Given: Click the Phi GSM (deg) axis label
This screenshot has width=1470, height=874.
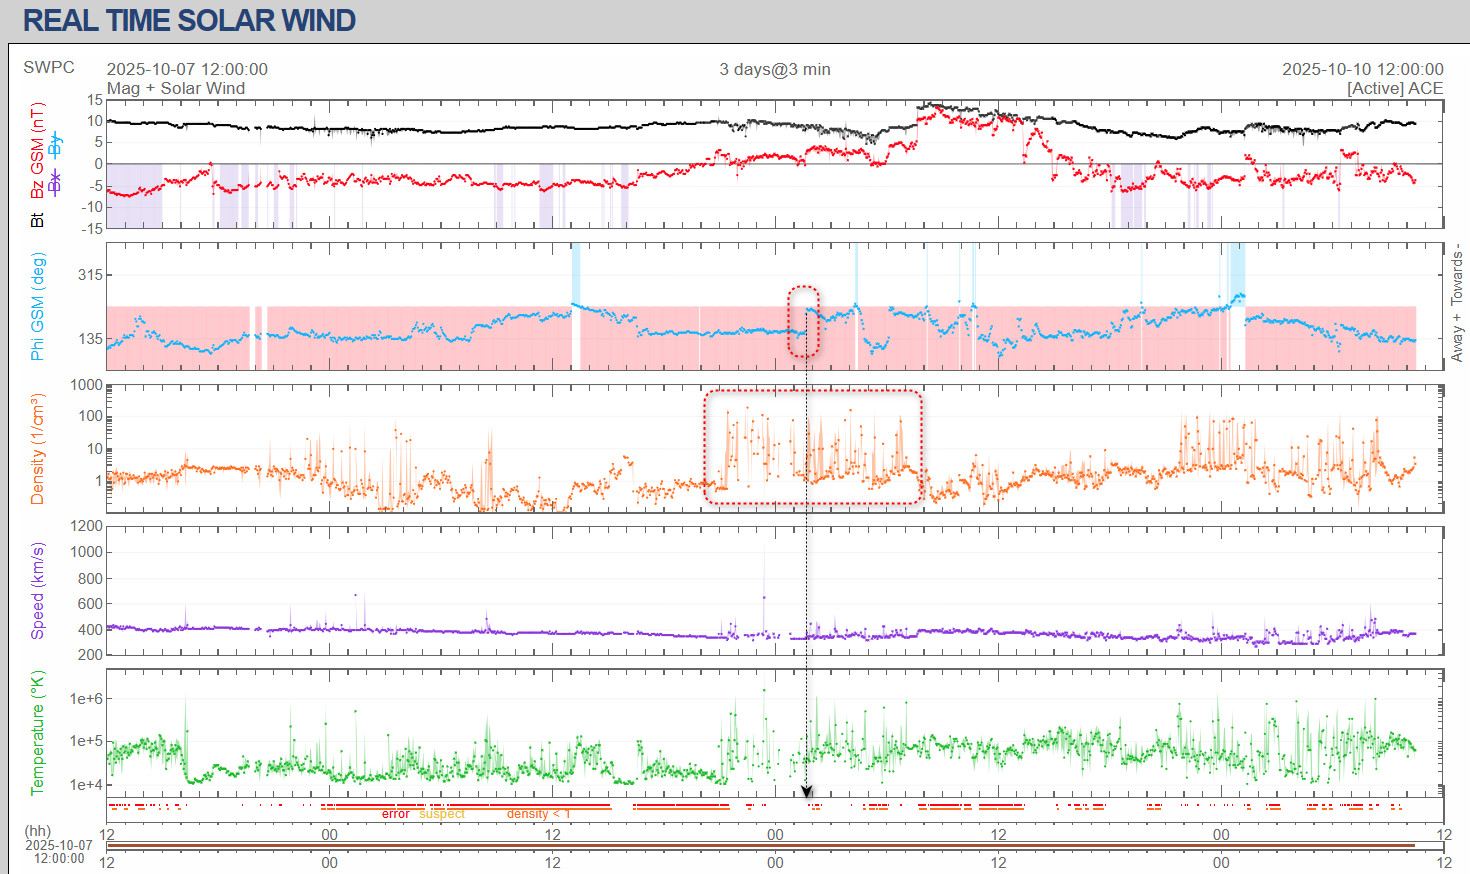Looking at the screenshot, I should coord(37,307).
